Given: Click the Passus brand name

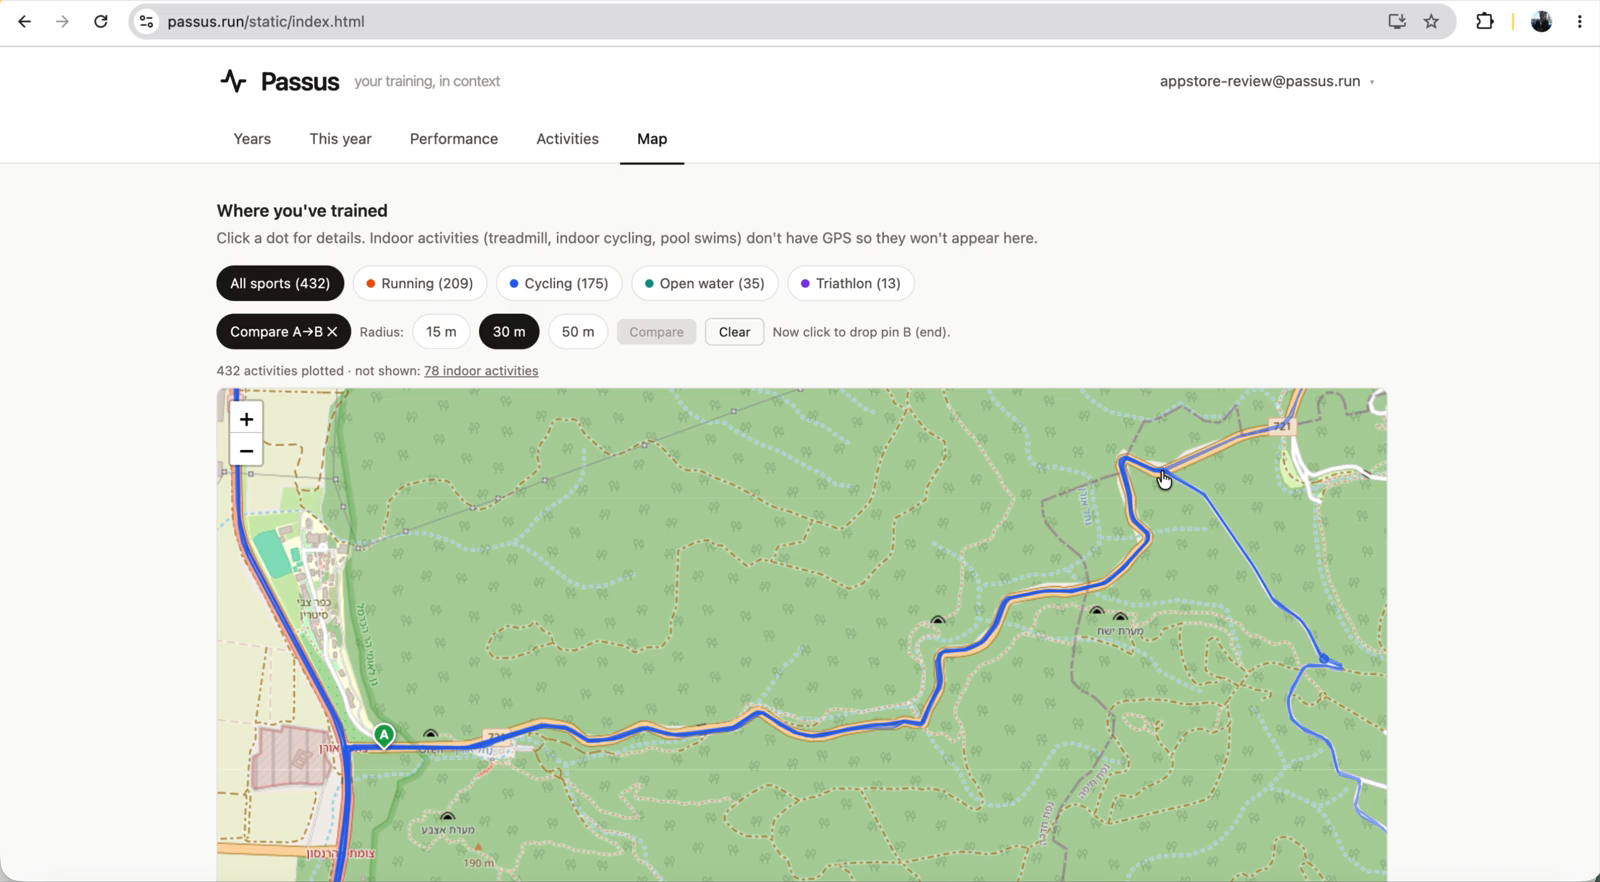Looking at the screenshot, I should coord(300,82).
